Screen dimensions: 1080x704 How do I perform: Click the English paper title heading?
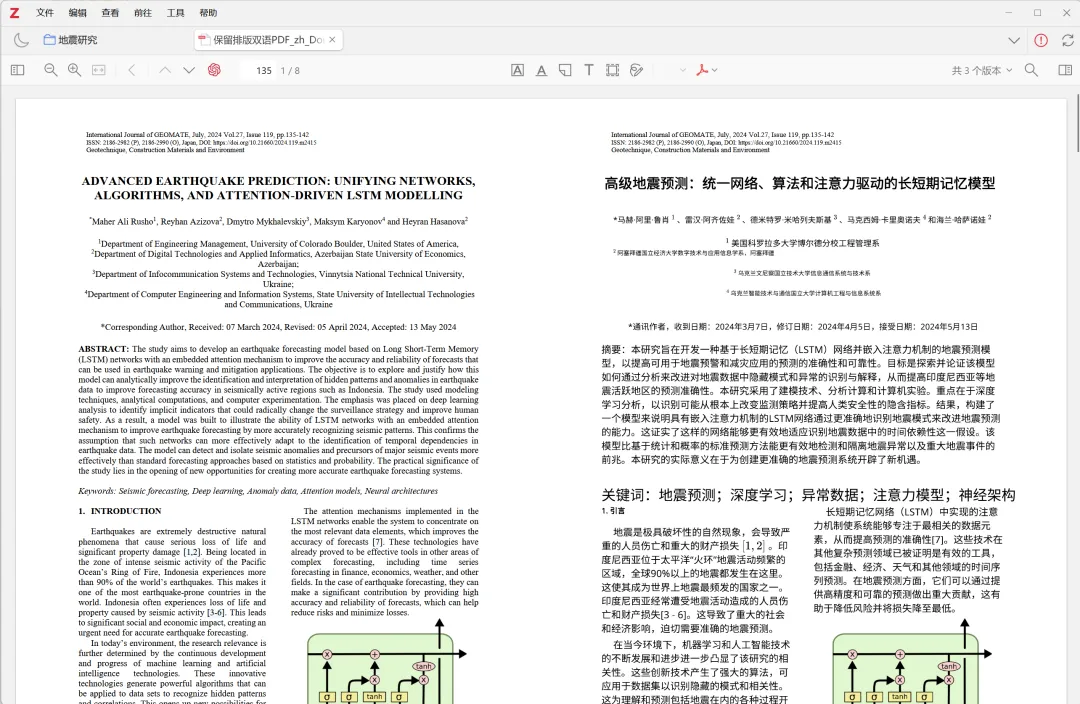coord(278,188)
